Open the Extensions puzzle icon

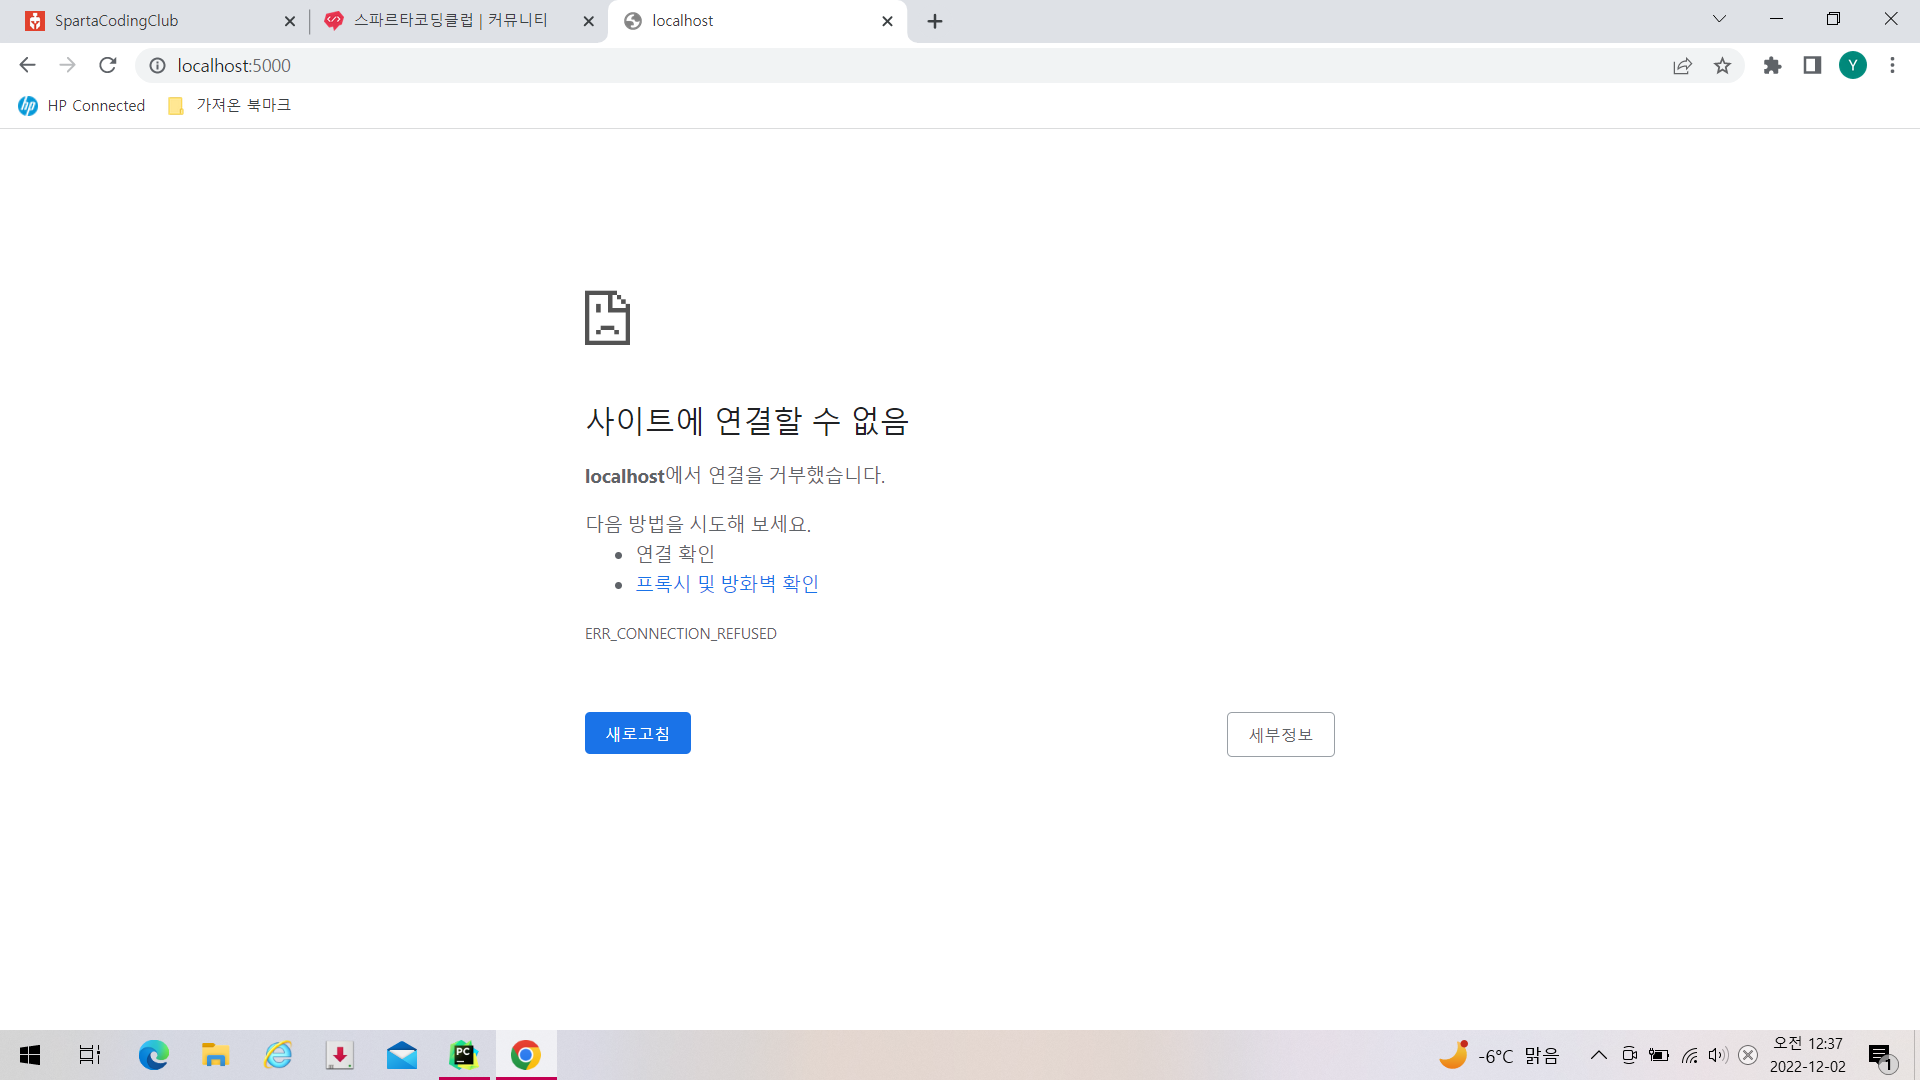click(x=1772, y=65)
